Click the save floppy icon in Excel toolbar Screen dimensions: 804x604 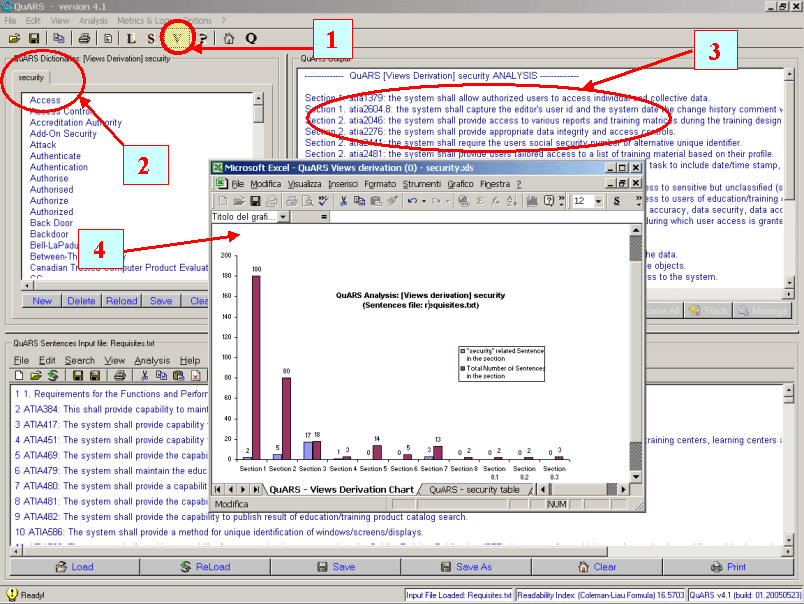point(255,201)
